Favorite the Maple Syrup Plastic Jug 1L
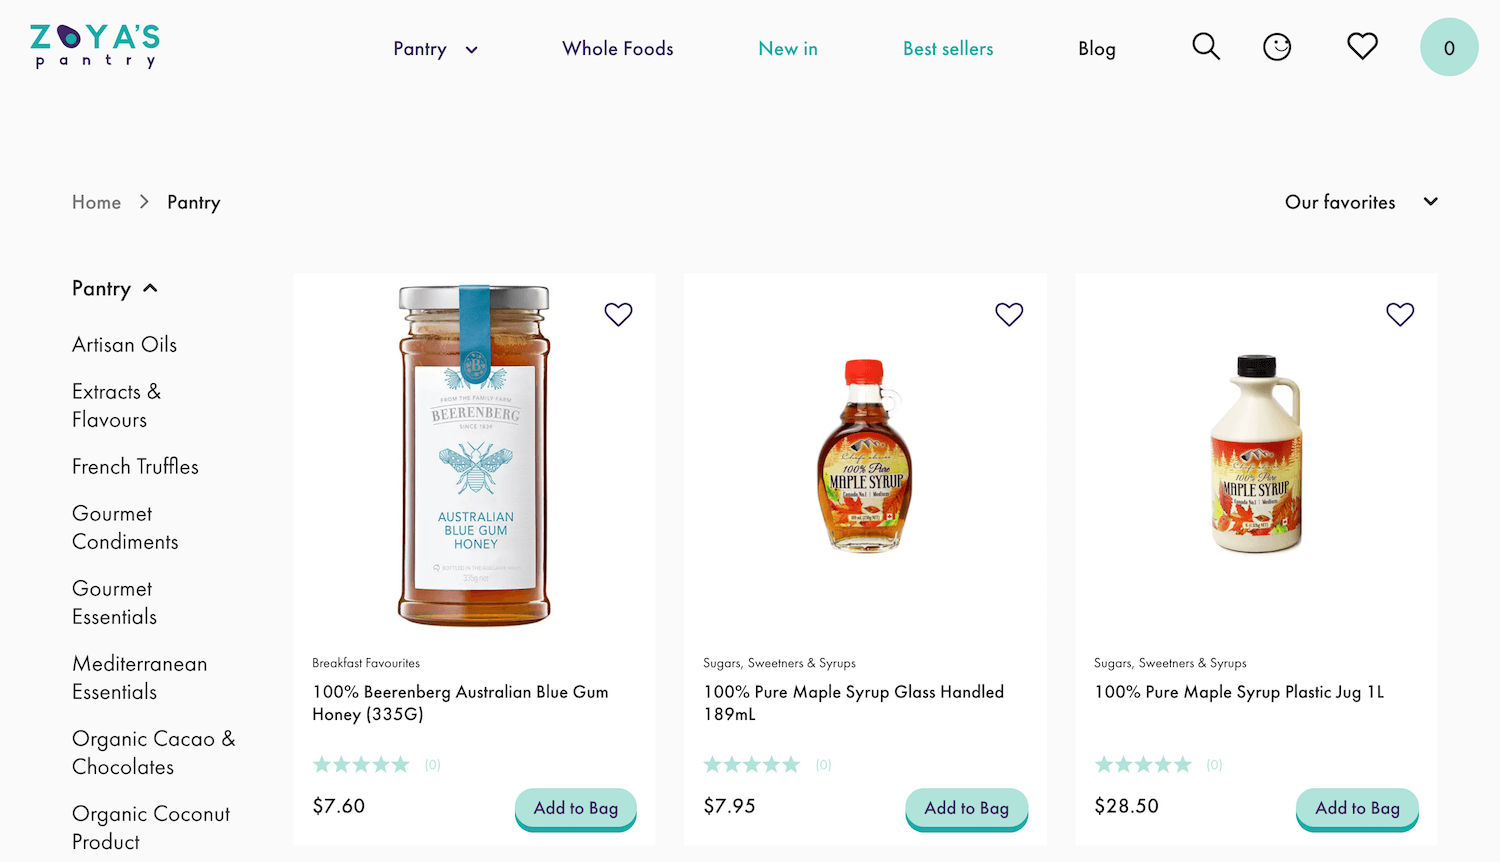Screen dimensions: 1500x862 pos(1400,314)
